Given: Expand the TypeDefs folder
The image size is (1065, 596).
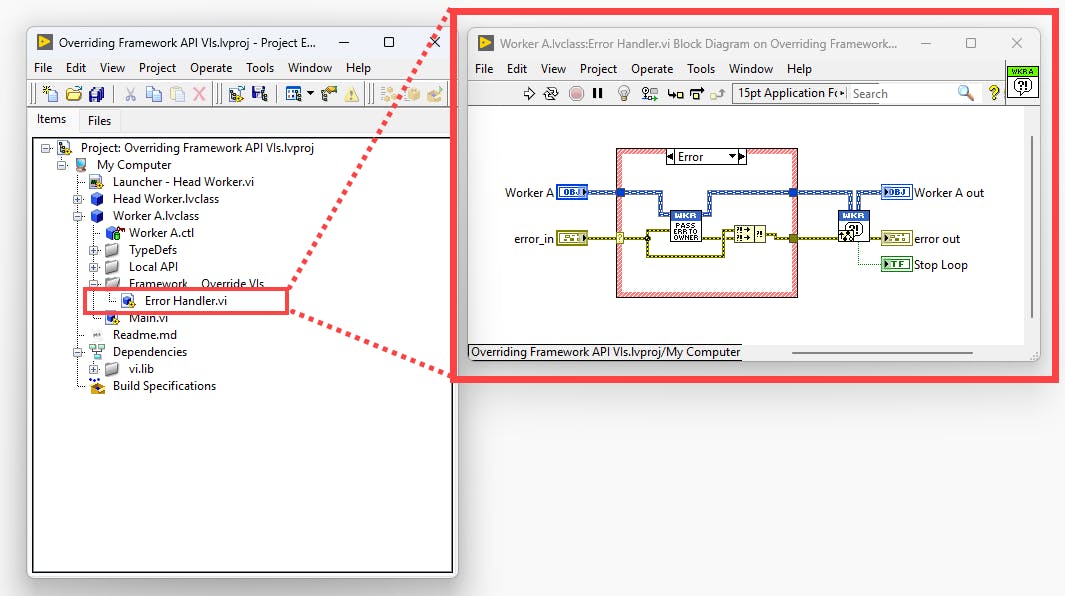Looking at the screenshot, I should [94, 250].
